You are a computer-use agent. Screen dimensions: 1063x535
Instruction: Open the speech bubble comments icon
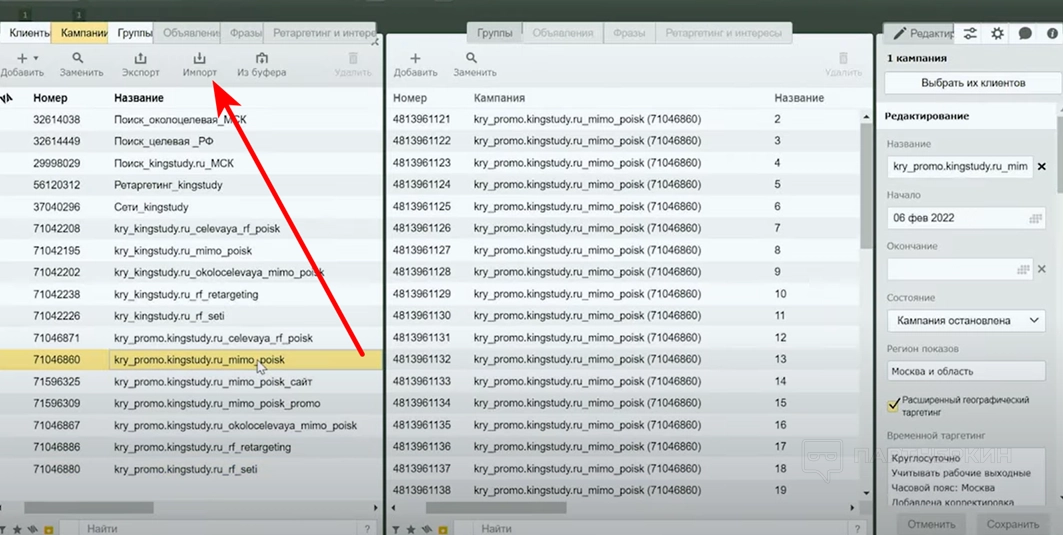pyautogui.click(x=1025, y=33)
